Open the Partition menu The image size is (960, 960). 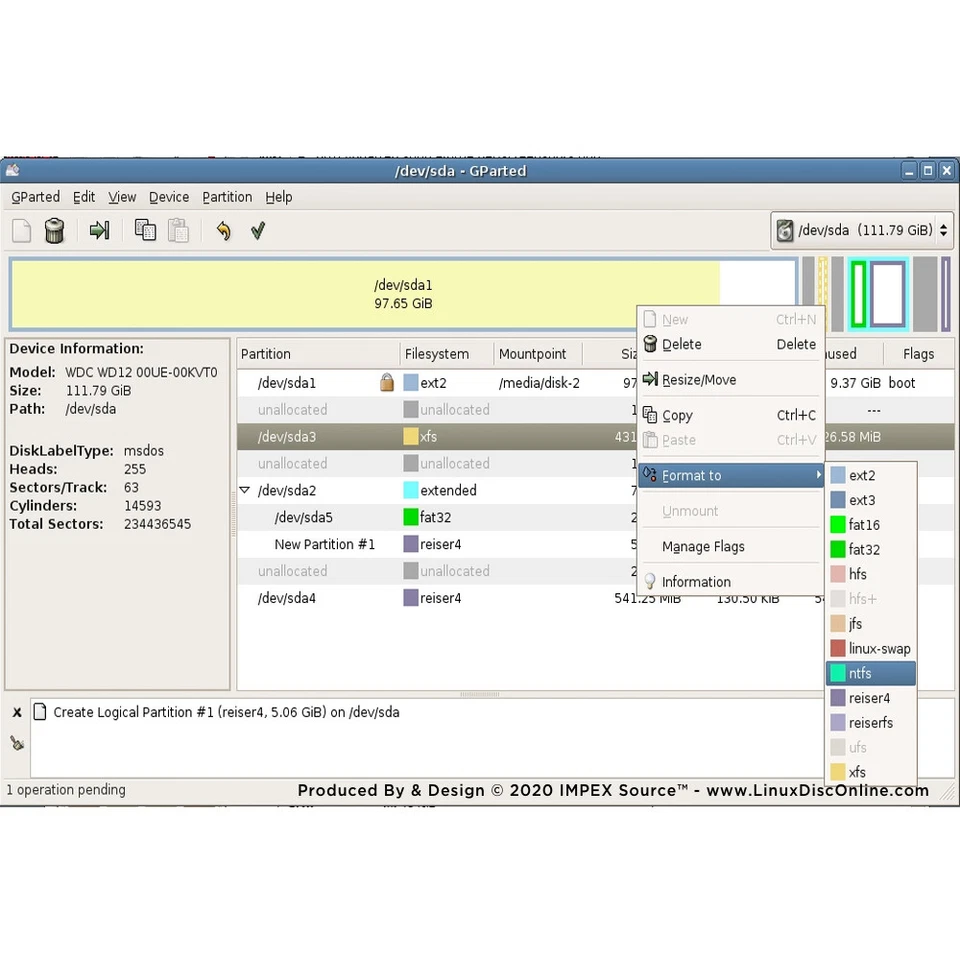pyautogui.click(x=227, y=197)
